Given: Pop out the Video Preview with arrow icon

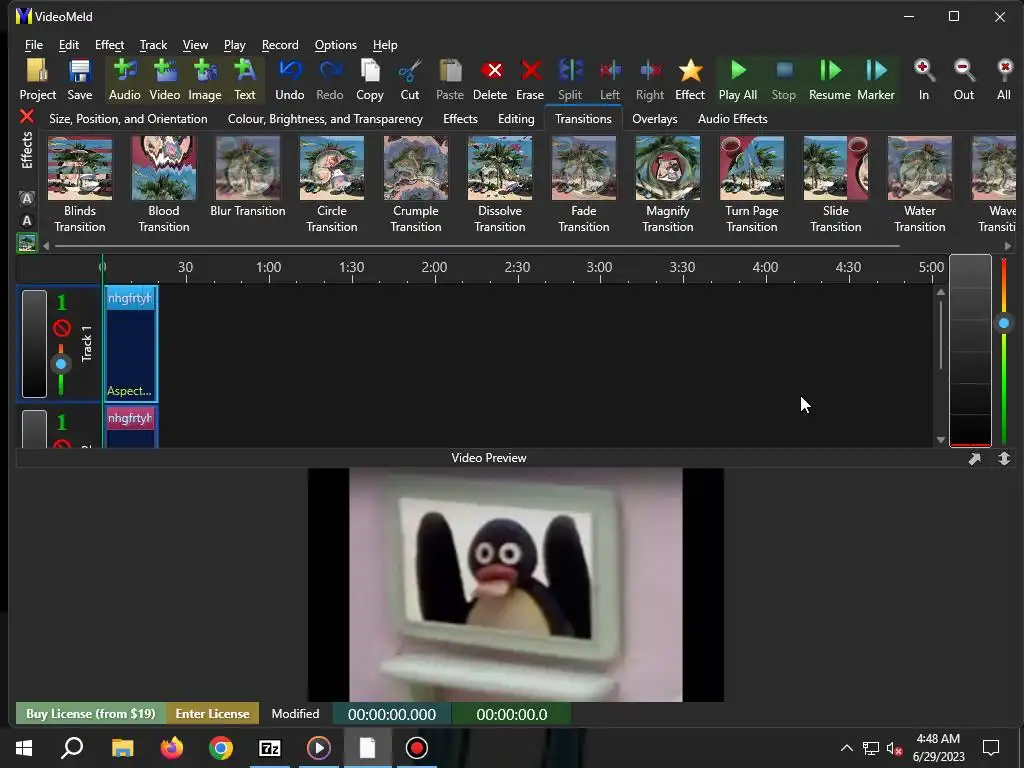Looking at the screenshot, I should pos(974,458).
